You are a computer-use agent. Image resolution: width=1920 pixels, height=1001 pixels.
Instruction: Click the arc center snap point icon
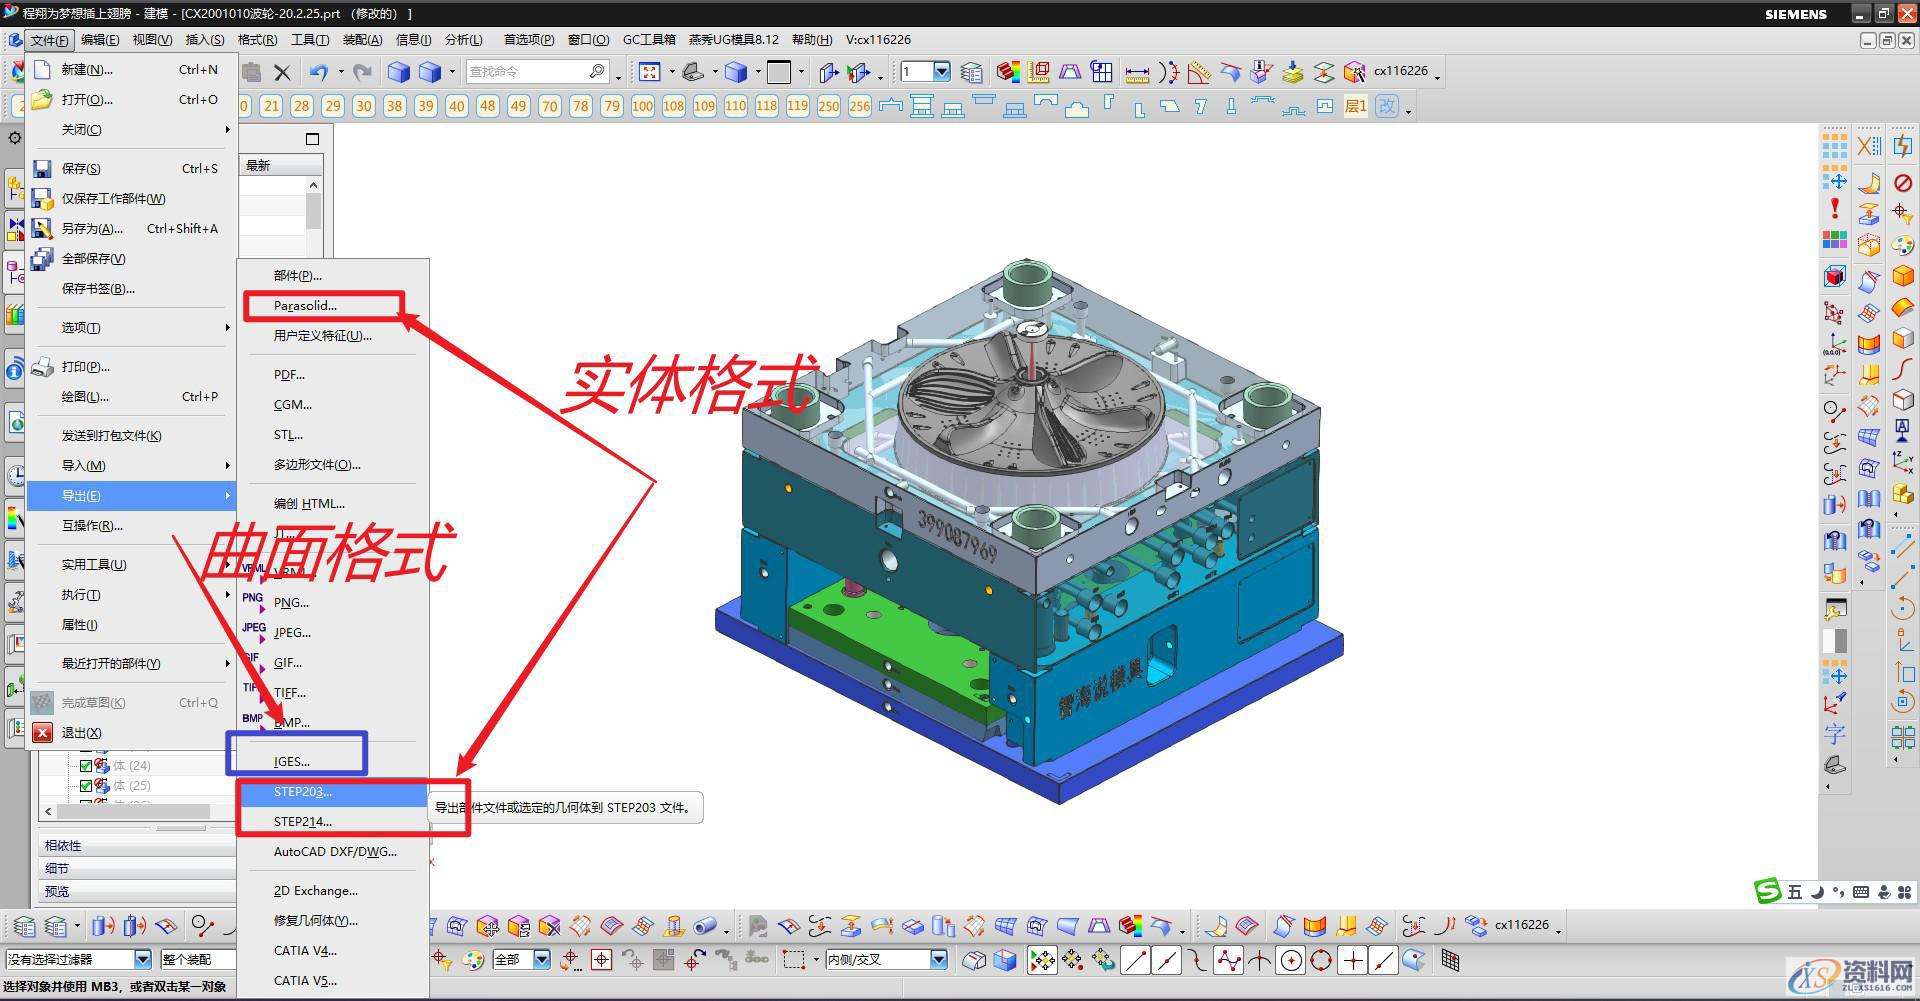tap(1291, 961)
